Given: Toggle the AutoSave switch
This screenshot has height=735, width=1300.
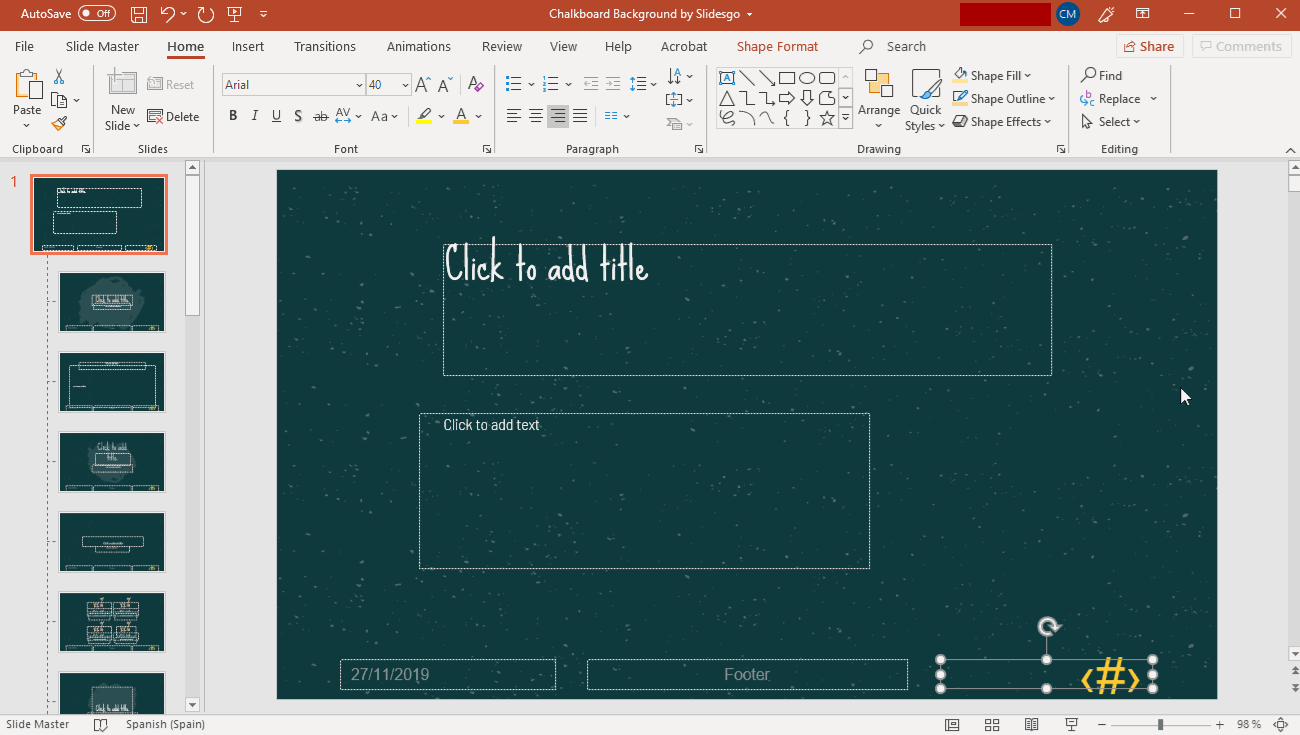Looking at the screenshot, I should pos(97,14).
